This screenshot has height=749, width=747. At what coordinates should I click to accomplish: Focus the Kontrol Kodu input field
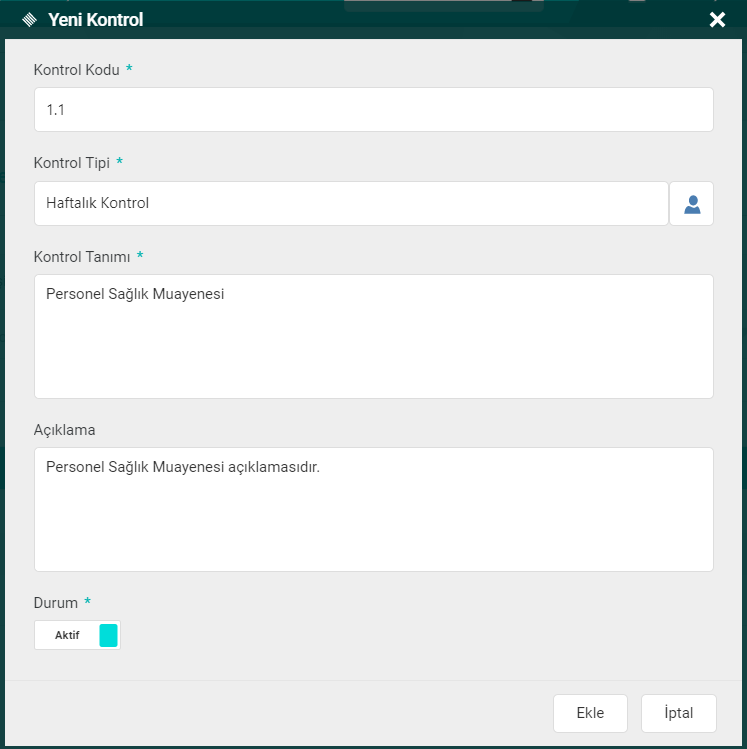pos(373,110)
